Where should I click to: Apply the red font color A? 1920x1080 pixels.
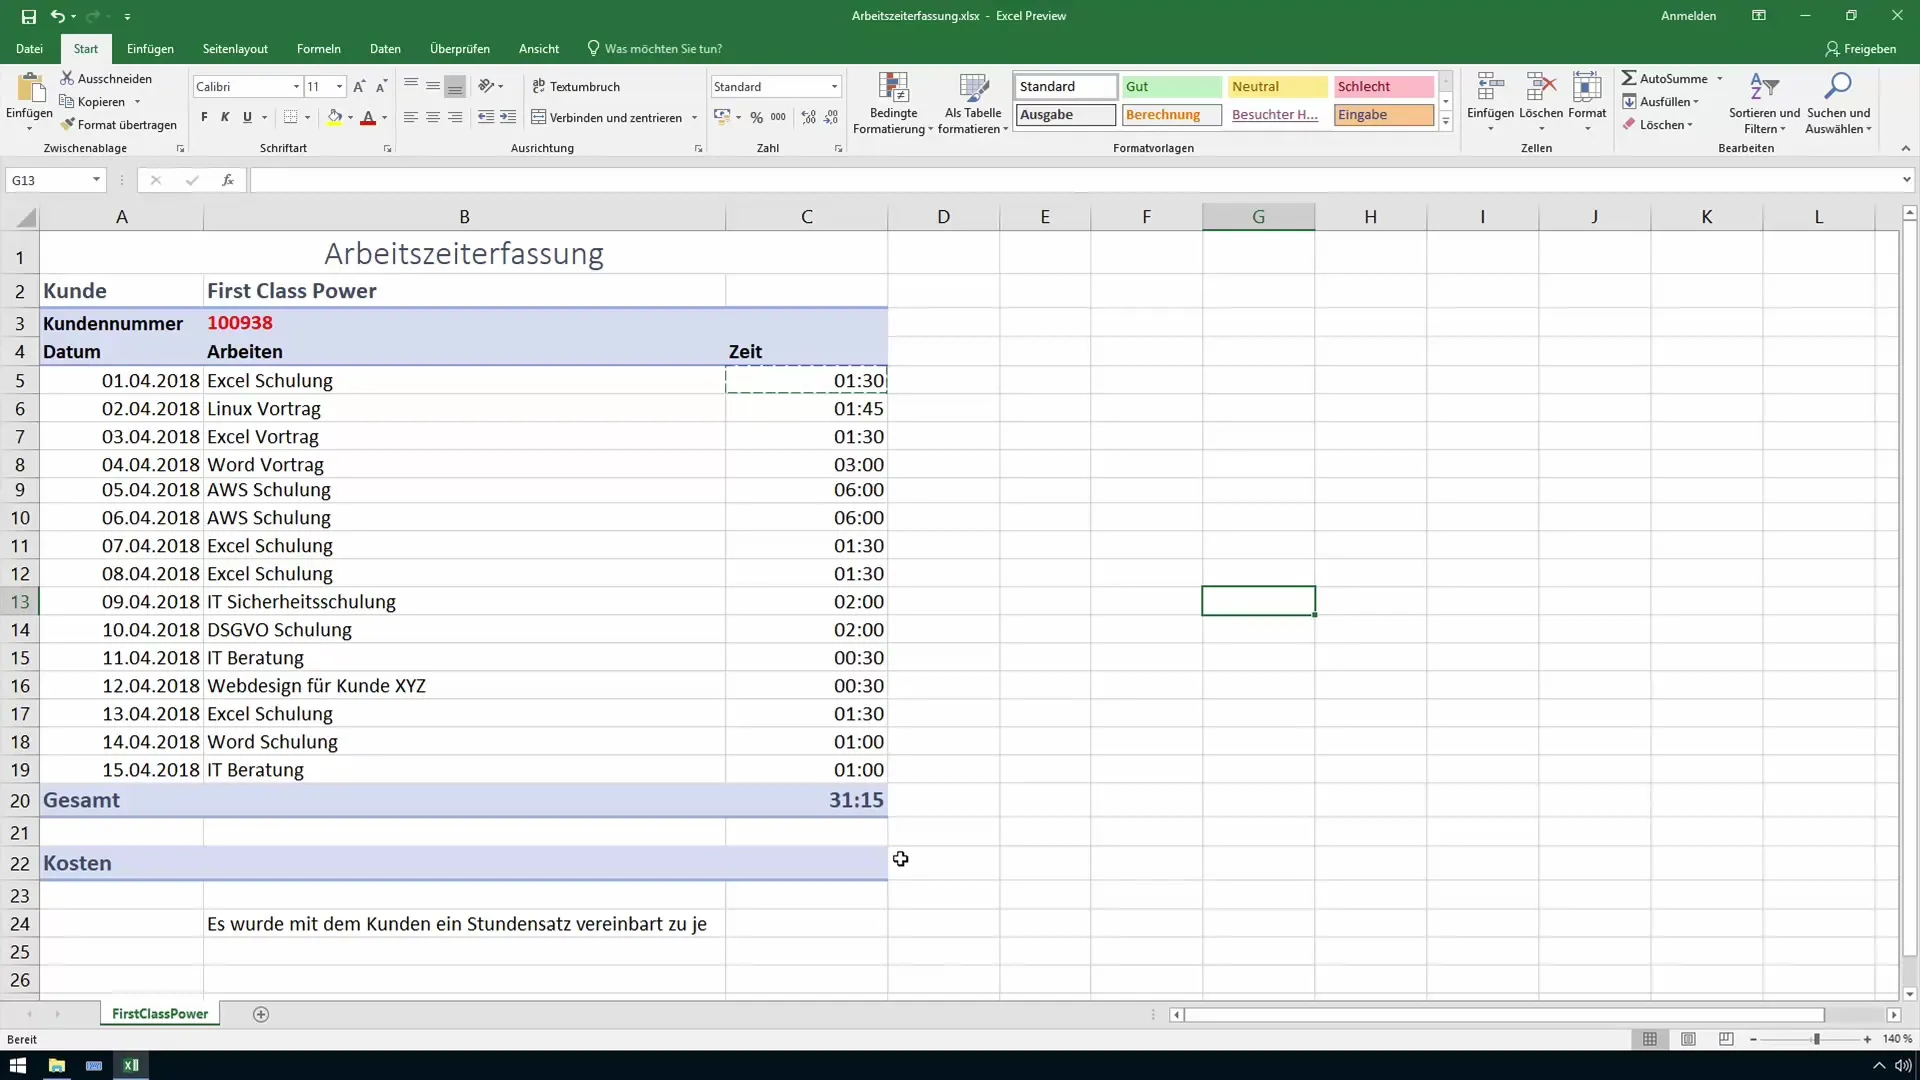[368, 118]
